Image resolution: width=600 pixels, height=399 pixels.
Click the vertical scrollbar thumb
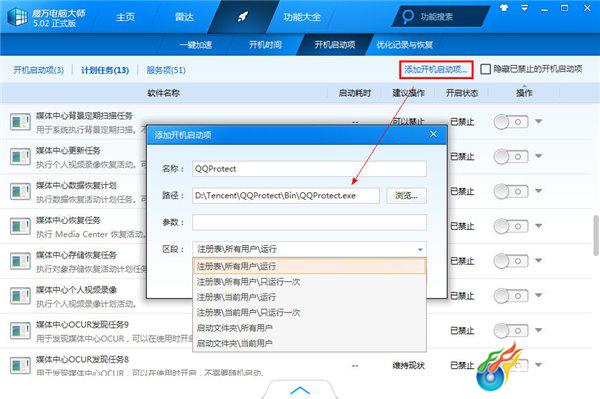[x=596, y=235]
